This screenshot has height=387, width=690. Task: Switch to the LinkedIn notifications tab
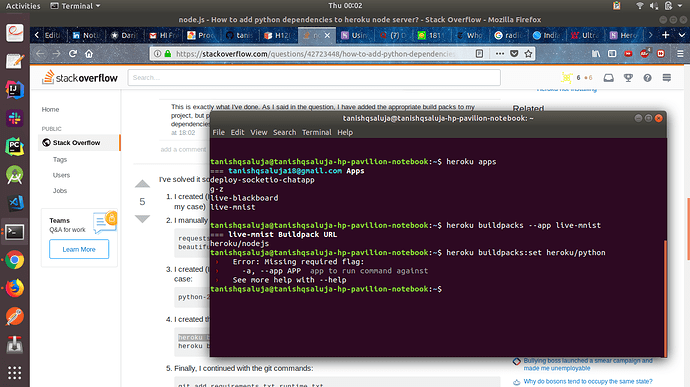point(86,35)
